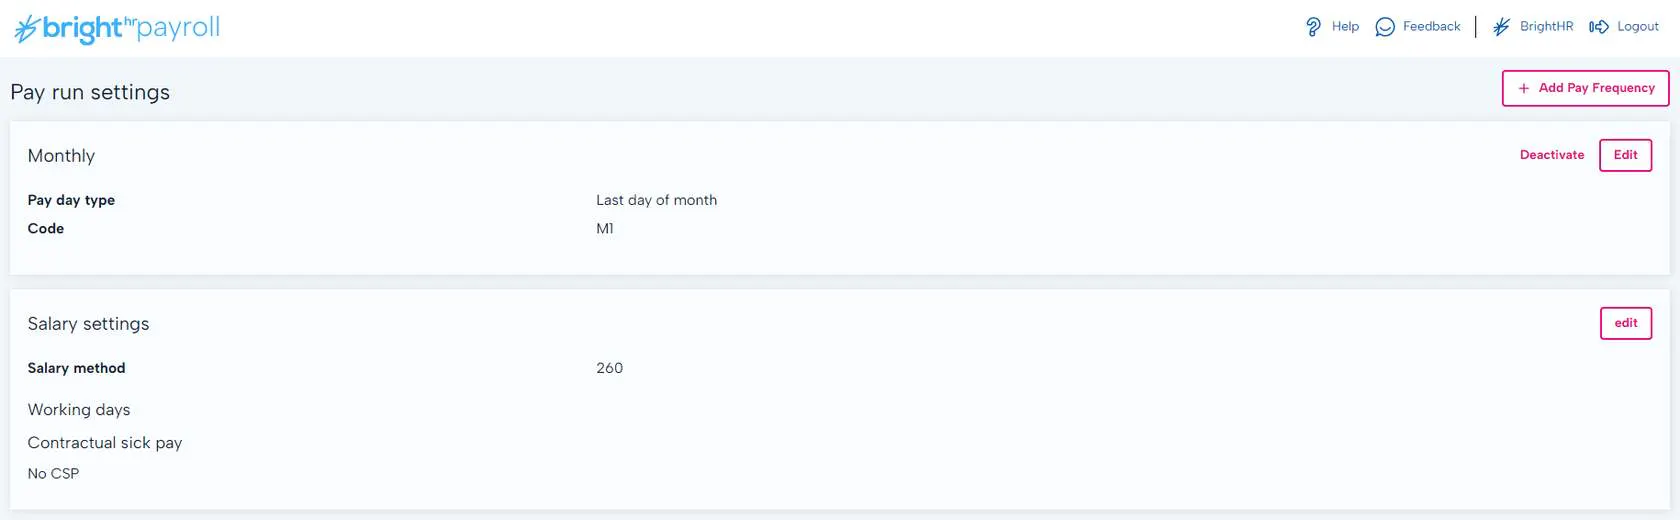The width and height of the screenshot is (1680, 520).
Task: Click the Feedback speech bubble icon
Action: [x=1385, y=27]
